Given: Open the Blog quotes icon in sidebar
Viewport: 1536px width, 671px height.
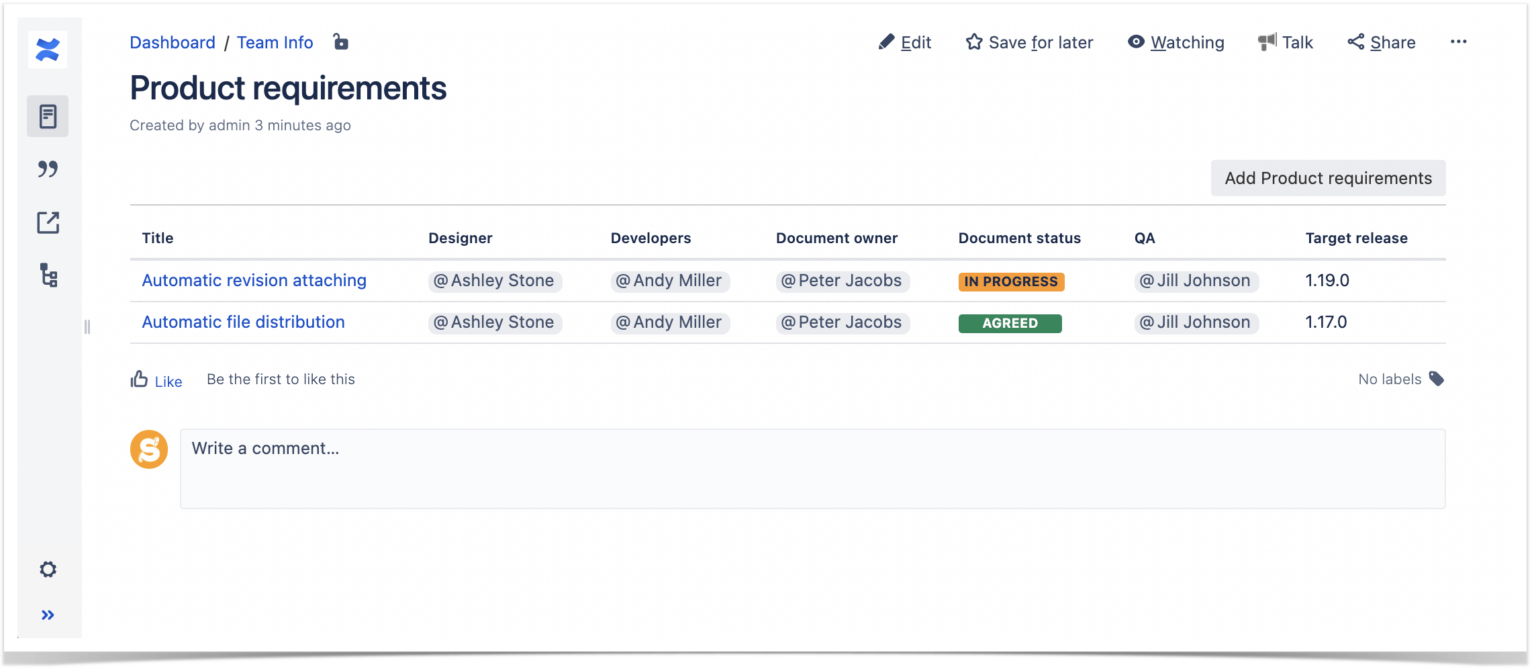Looking at the screenshot, I should click(x=48, y=169).
